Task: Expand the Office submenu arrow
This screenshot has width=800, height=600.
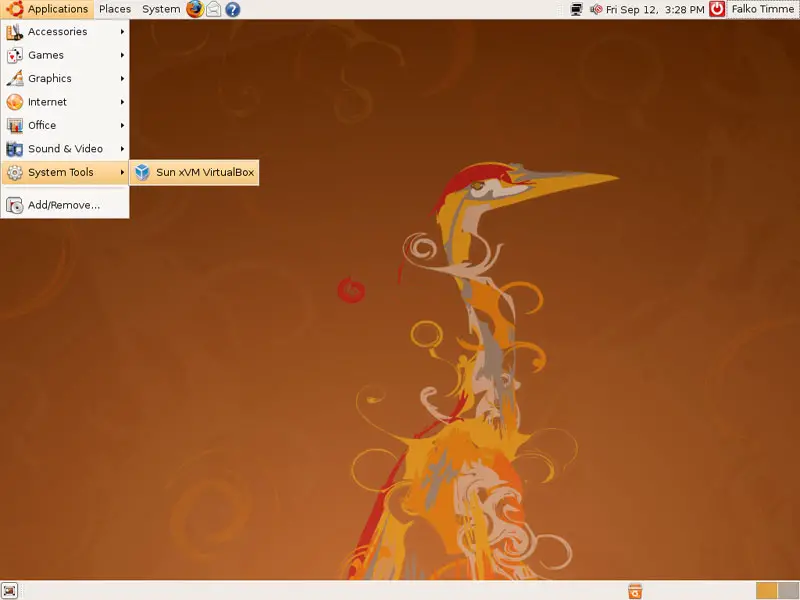Action: point(122,126)
